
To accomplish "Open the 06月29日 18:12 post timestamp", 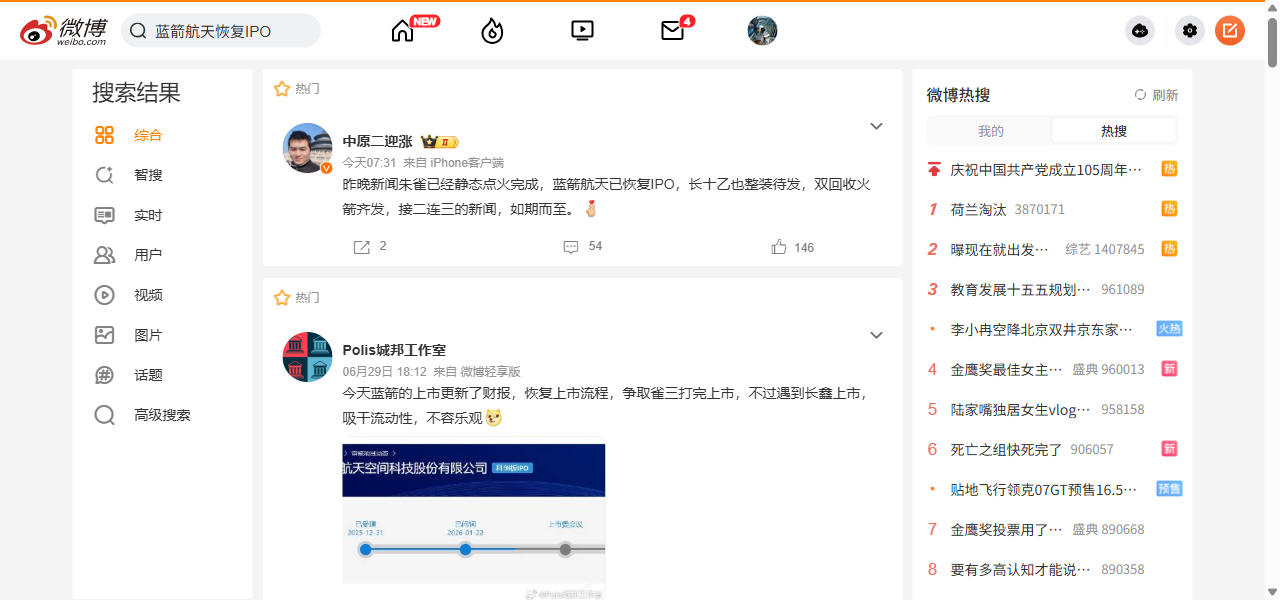I will [x=384, y=371].
